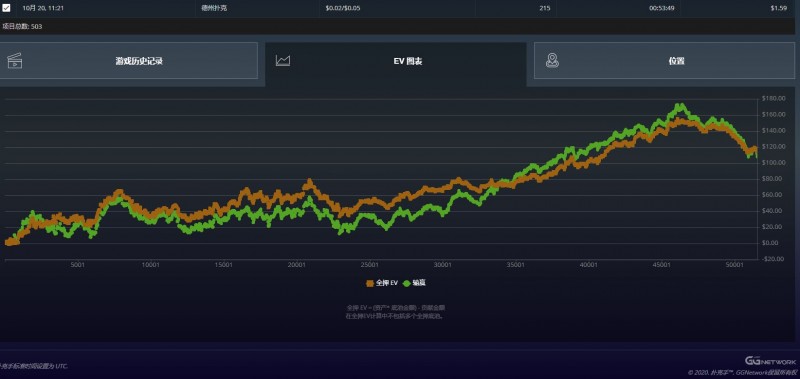
Task: Switch to the EV 图表 tab
Action: click(x=396, y=64)
